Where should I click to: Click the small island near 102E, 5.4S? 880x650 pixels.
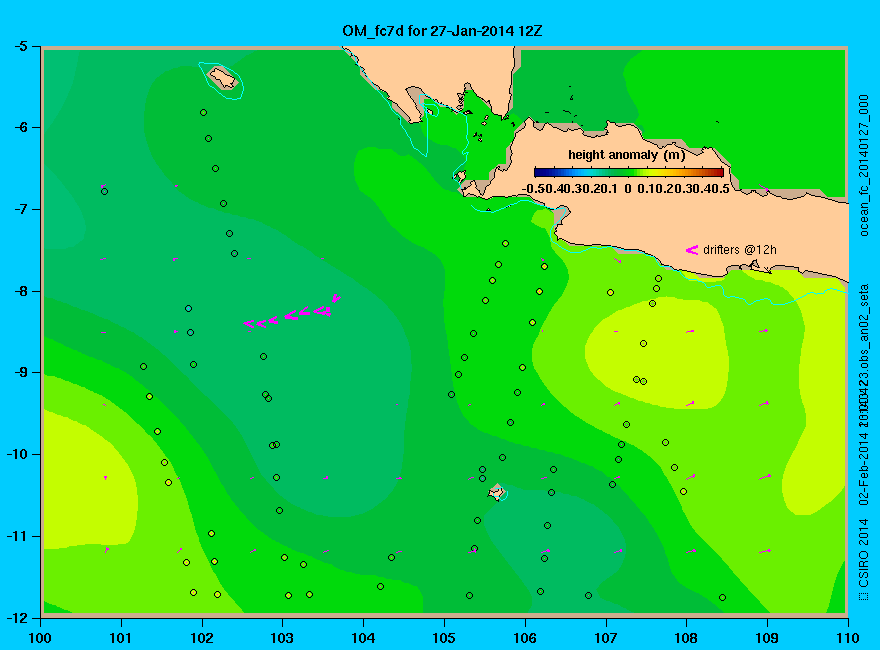[222, 77]
